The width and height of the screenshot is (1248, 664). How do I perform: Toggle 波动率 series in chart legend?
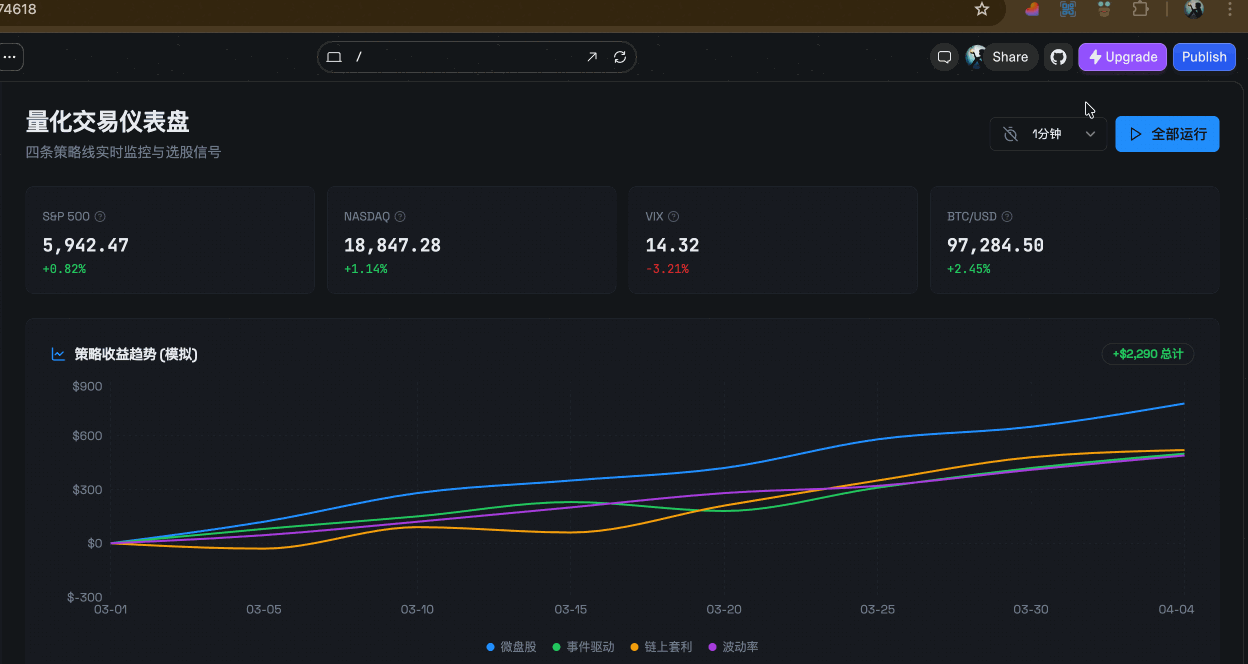pyautogui.click(x=733, y=647)
